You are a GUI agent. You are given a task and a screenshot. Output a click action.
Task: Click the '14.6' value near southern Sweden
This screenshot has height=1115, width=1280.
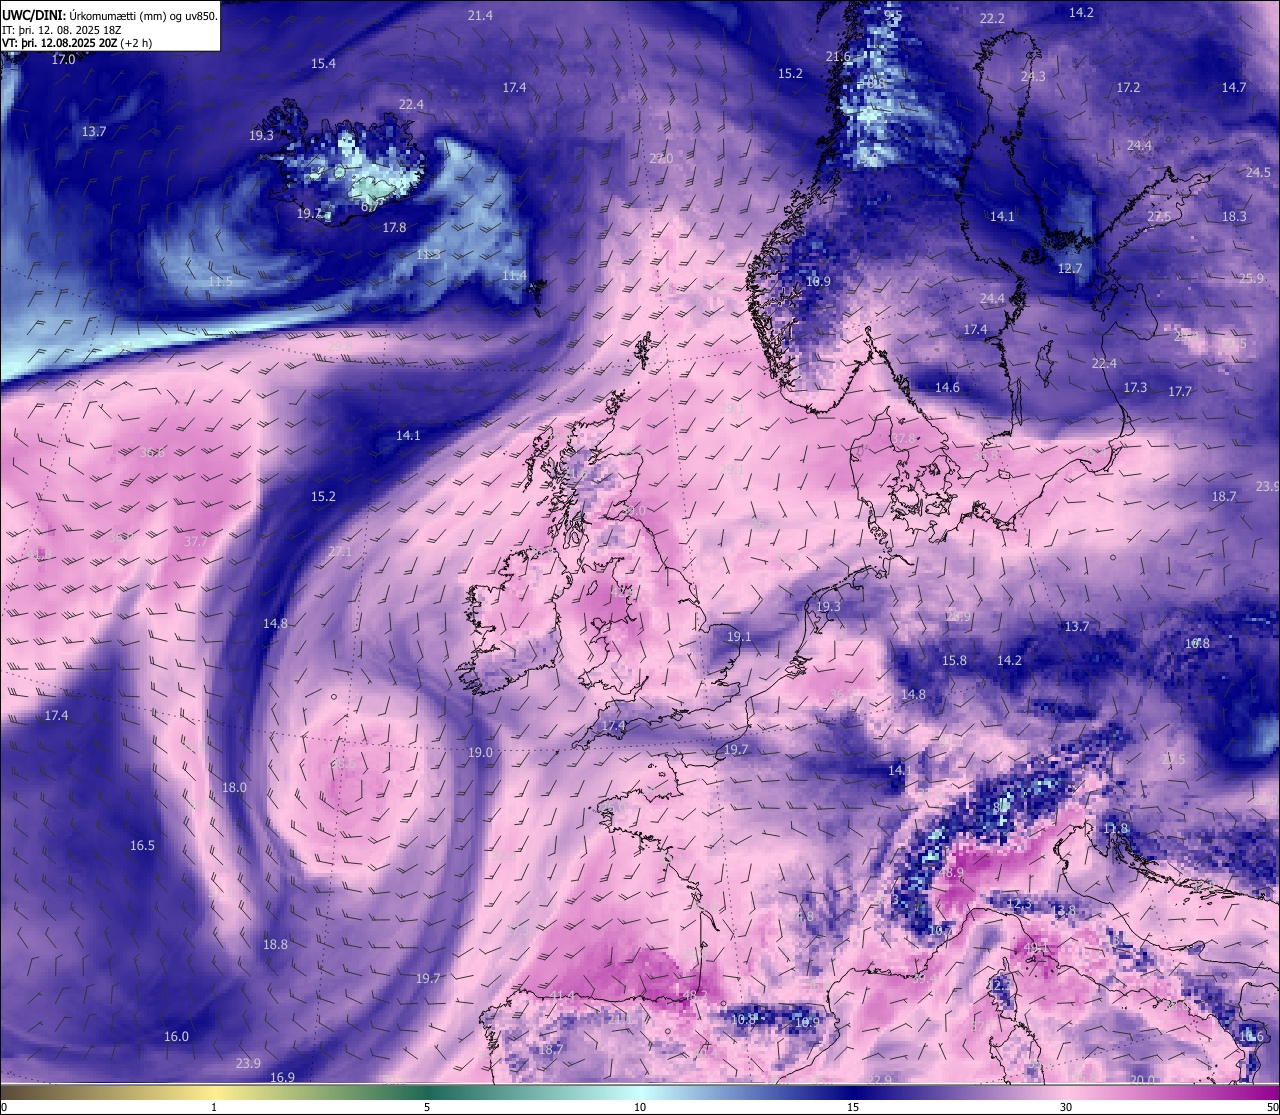pos(947,388)
